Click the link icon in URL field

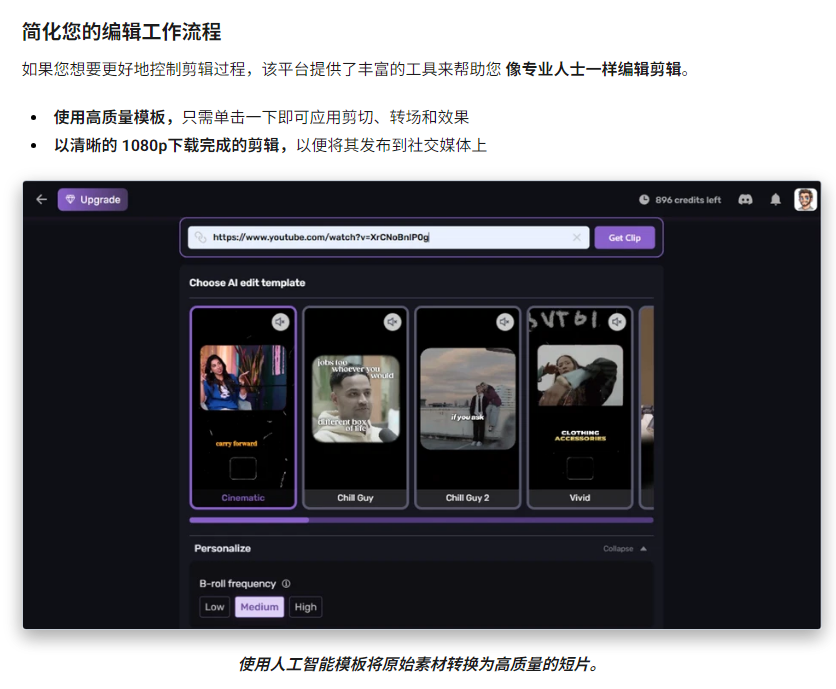pyautogui.click(x=201, y=238)
